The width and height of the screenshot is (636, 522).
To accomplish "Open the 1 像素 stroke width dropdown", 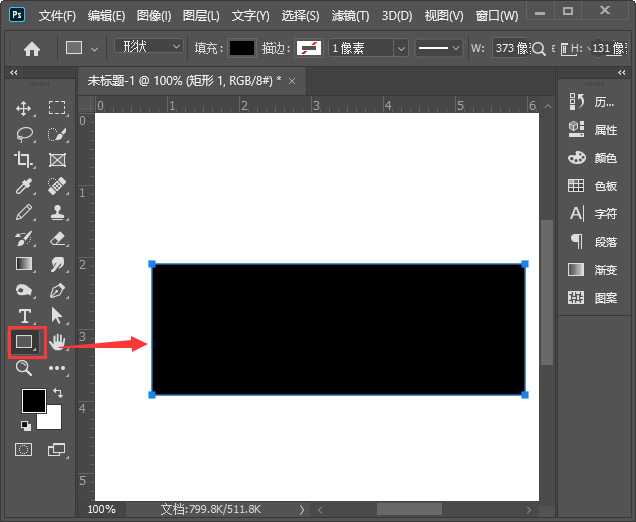I will (x=368, y=48).
